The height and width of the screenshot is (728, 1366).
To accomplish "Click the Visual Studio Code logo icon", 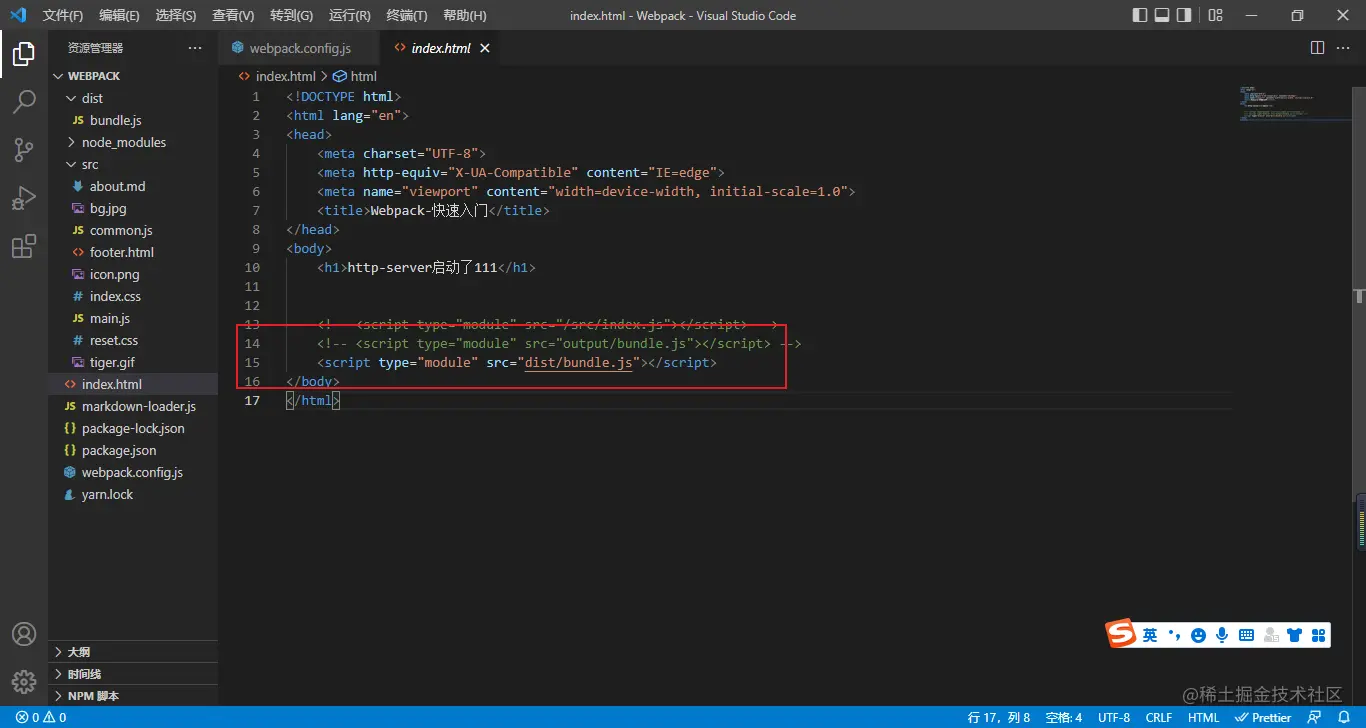I will 17,15.
